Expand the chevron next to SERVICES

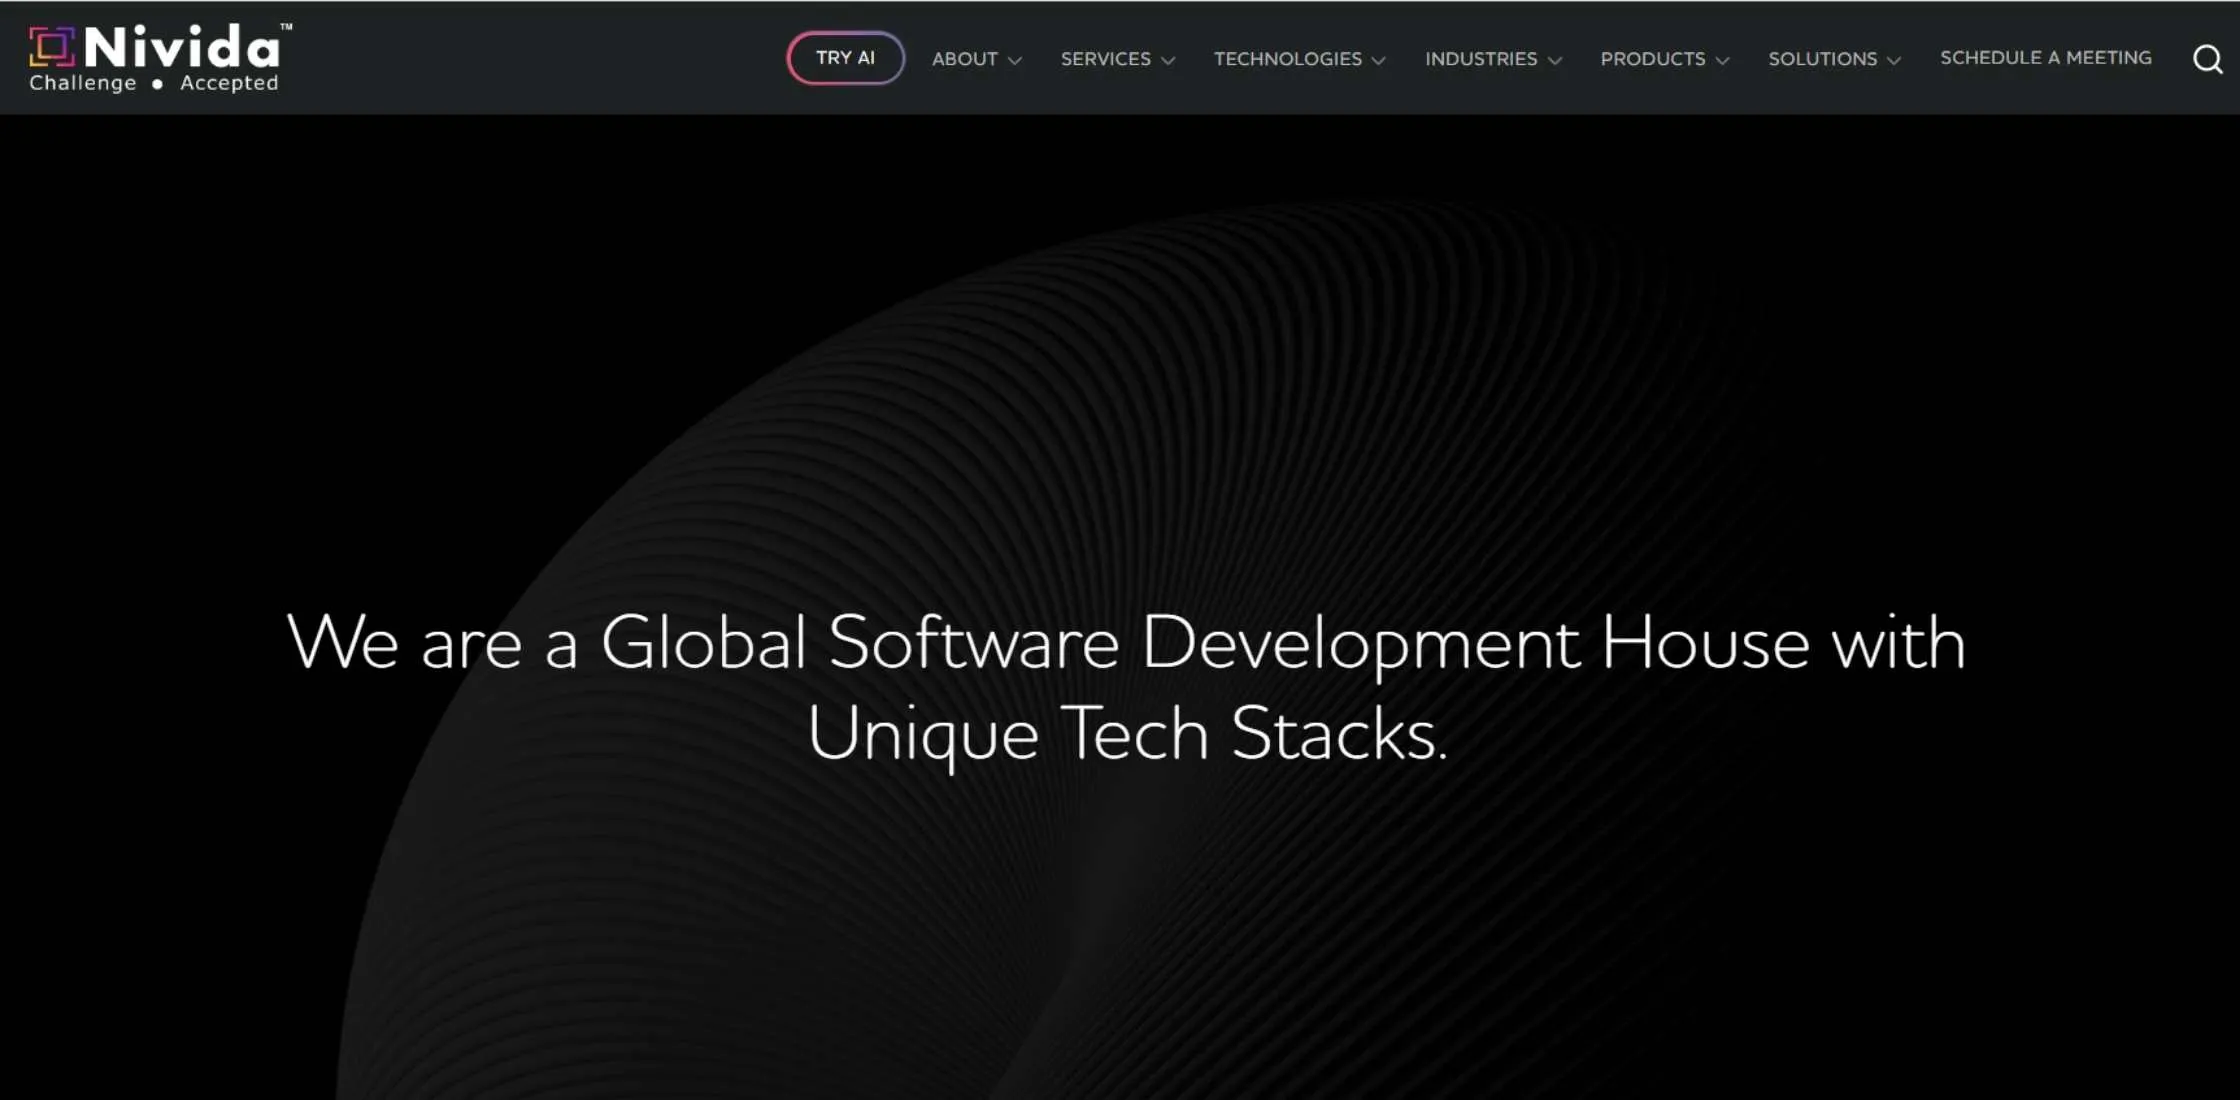pos(1168,60)
